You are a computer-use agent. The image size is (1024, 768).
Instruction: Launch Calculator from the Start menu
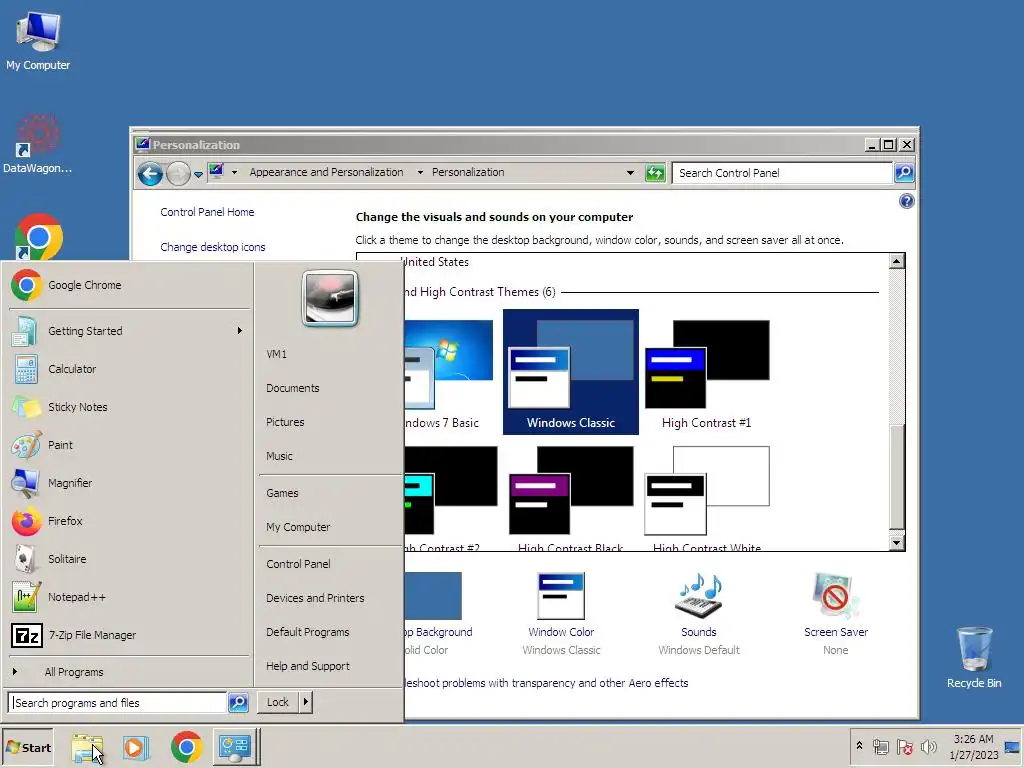click(x=129, y=369)
